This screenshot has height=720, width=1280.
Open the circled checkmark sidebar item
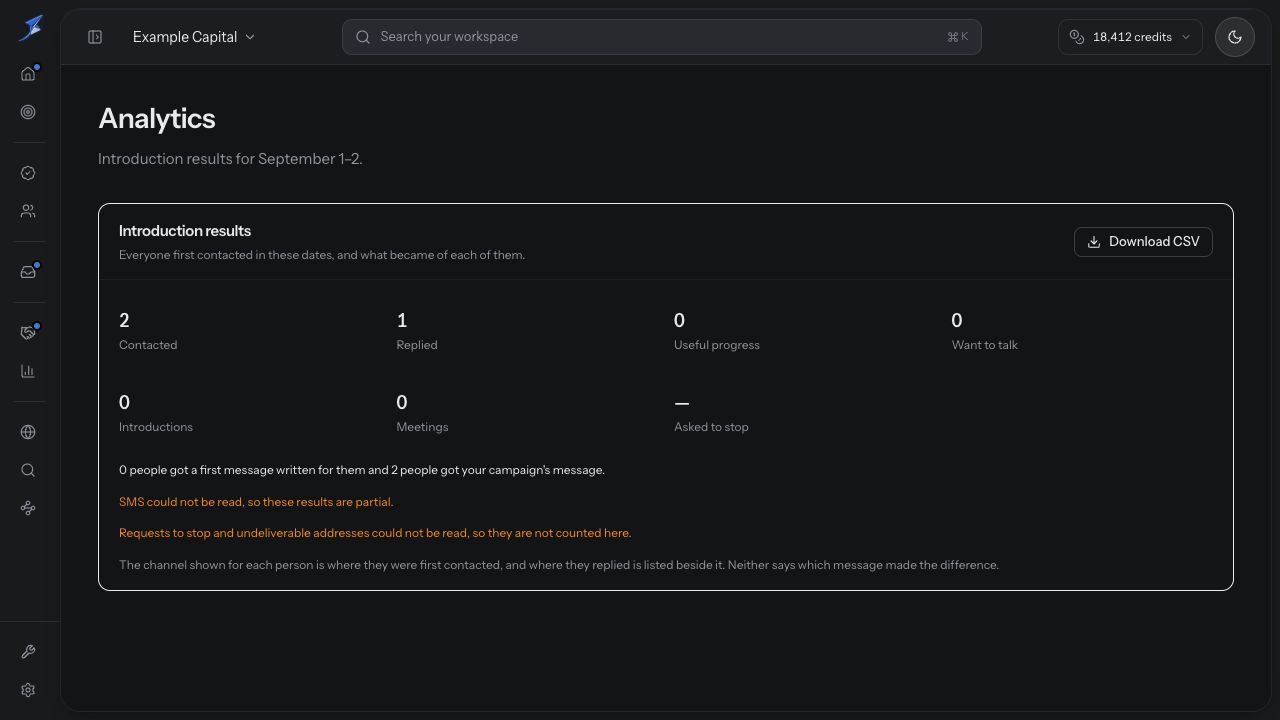28,173
